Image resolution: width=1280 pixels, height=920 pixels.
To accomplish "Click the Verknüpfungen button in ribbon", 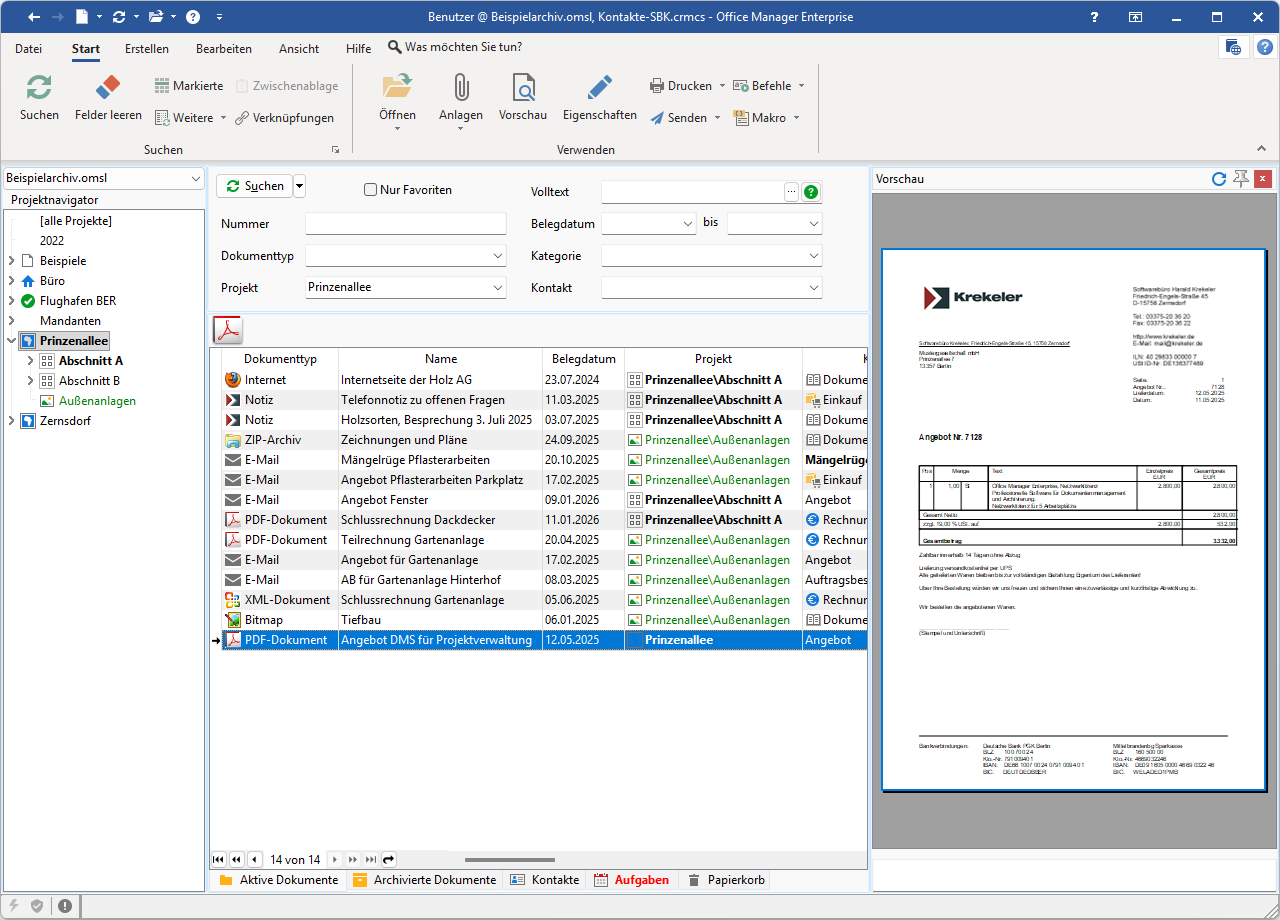I will point(285,118).
